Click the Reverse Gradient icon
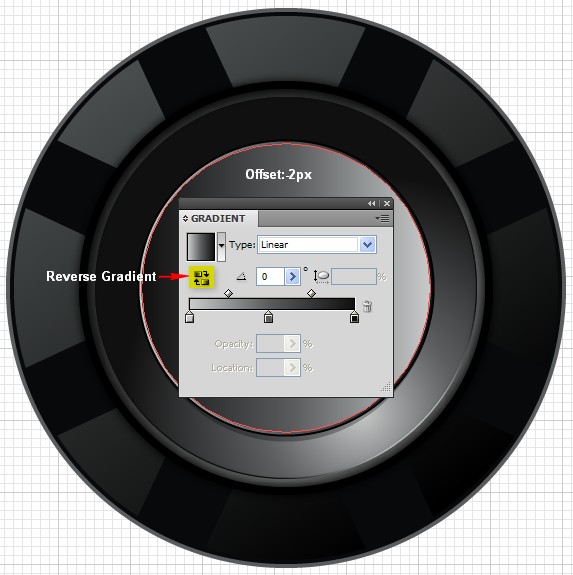 pyautogui.click(x=201, y=278)
